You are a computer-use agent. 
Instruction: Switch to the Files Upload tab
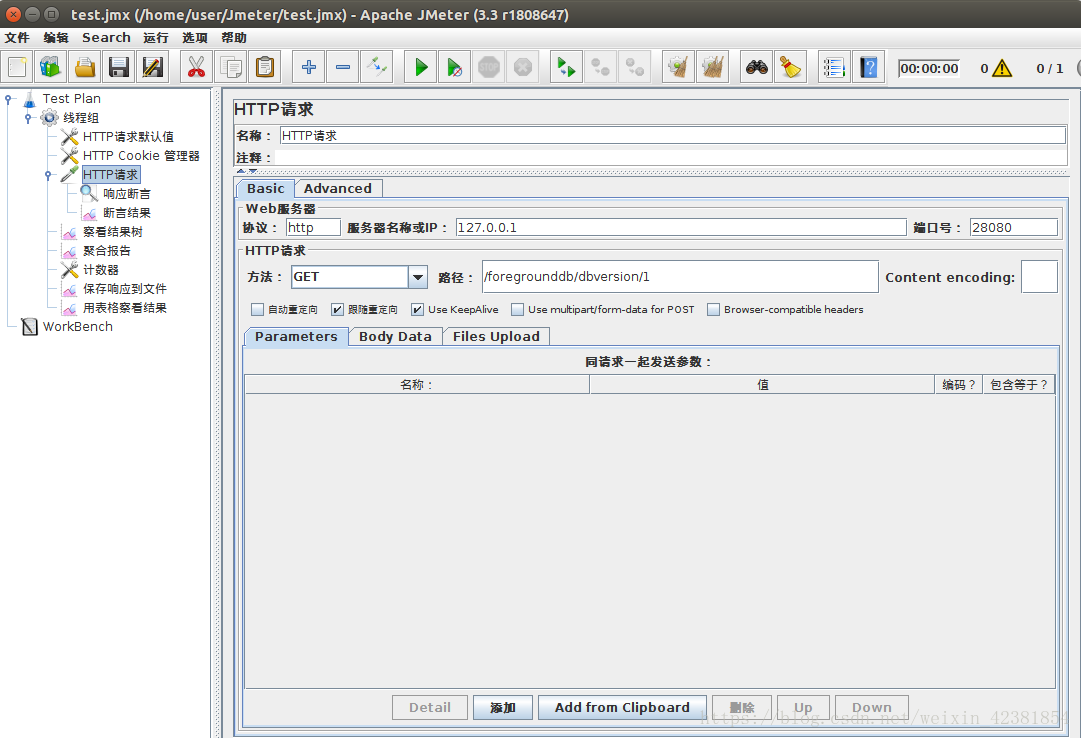(x=496, y=337)
